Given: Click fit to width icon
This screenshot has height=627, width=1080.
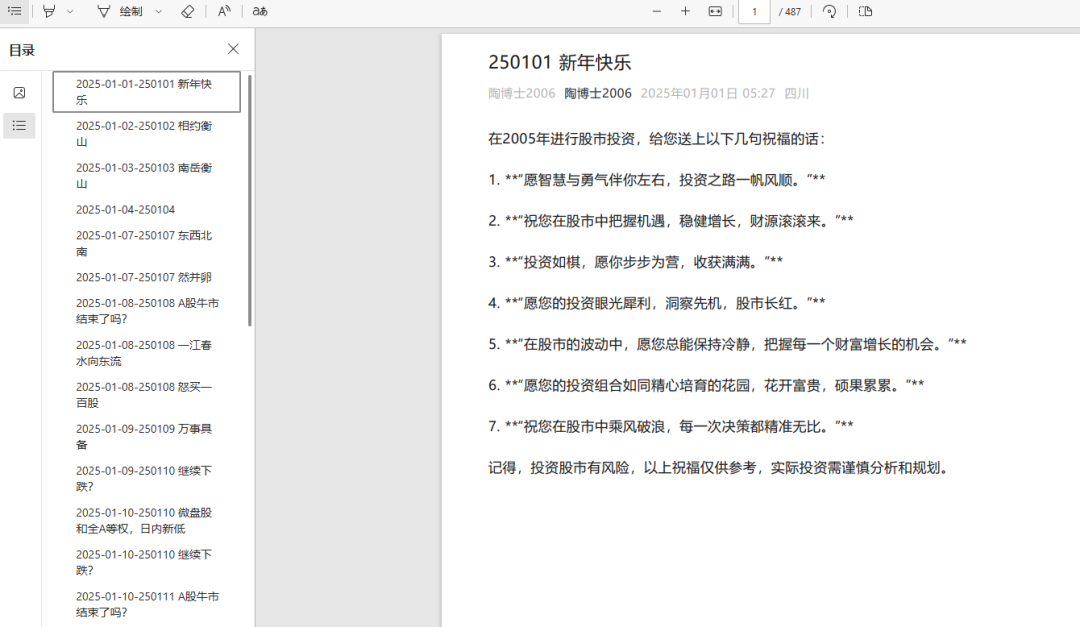Looking at the screenshot, I should pos(715,11).
